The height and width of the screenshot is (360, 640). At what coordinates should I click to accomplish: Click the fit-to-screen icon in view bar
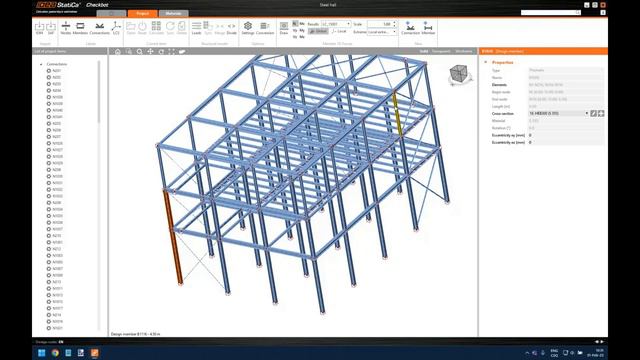[x=171, y=51]
